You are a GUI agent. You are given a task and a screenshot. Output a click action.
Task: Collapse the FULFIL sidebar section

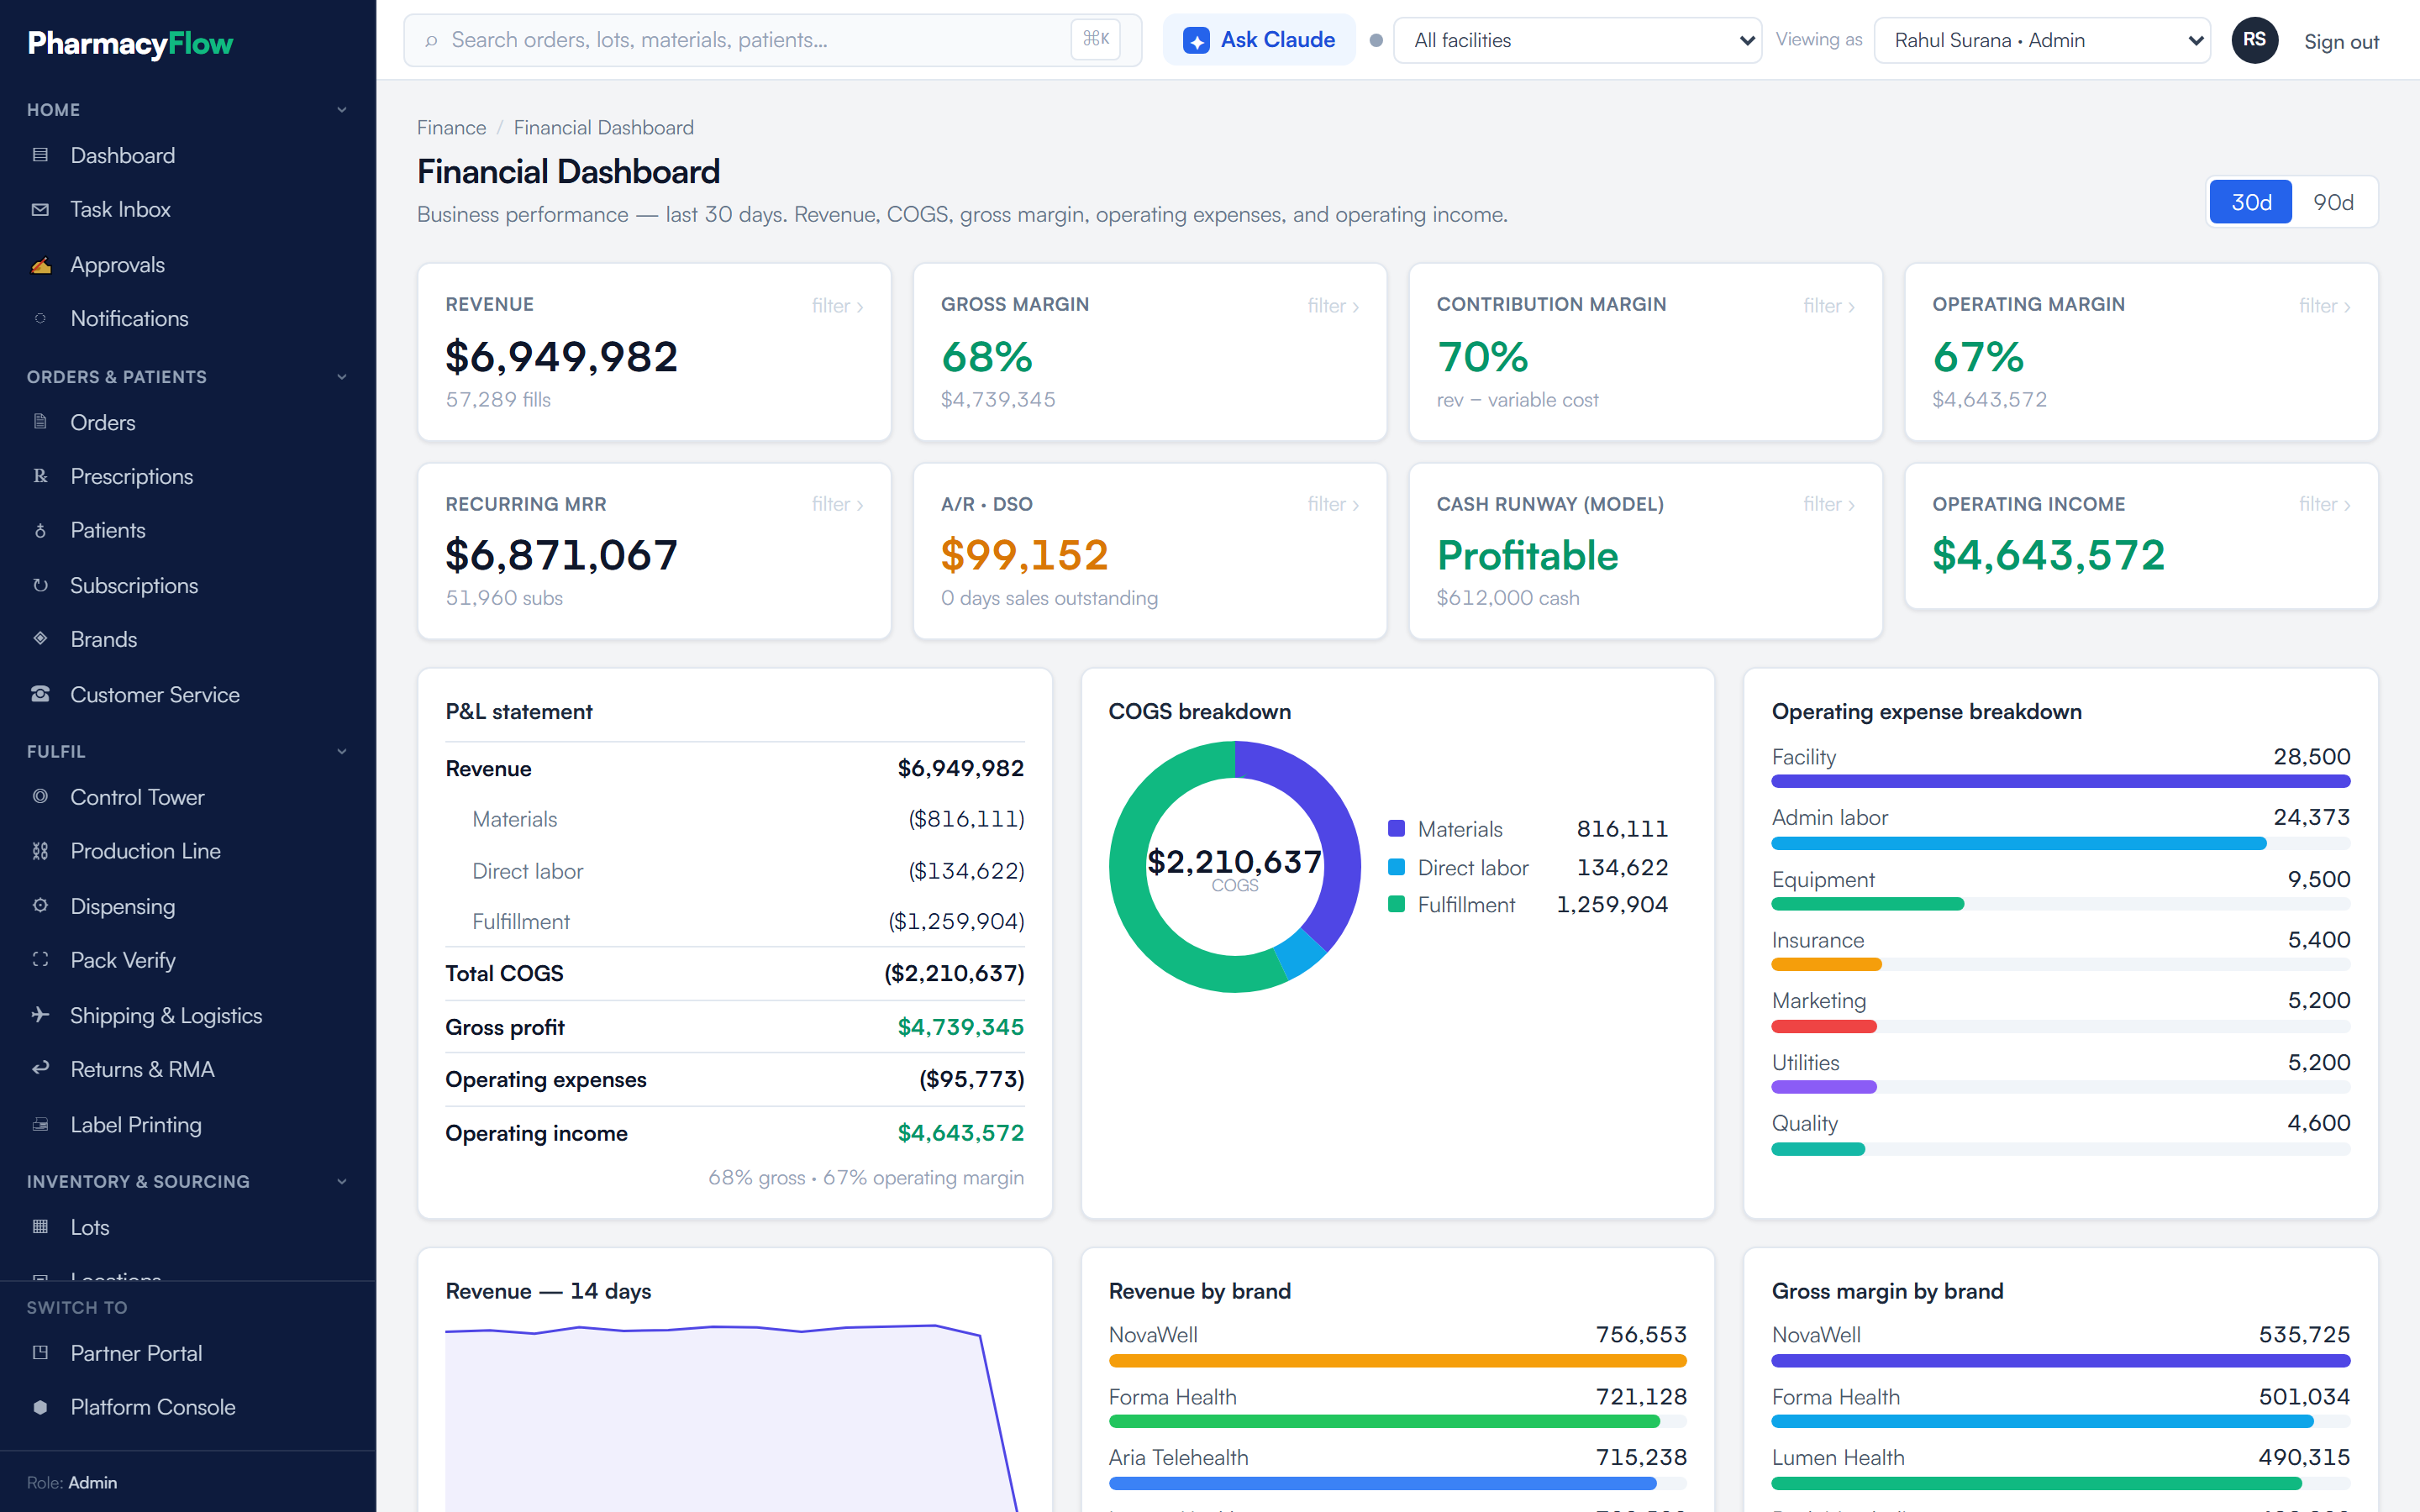coord(341,751)
